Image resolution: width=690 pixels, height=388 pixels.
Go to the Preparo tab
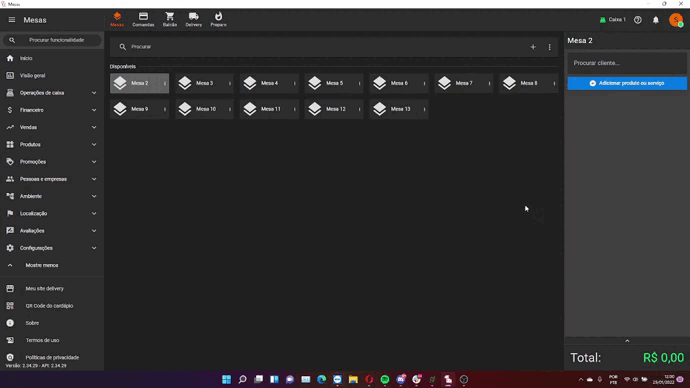pyautogui.click(x=218, y=20)
